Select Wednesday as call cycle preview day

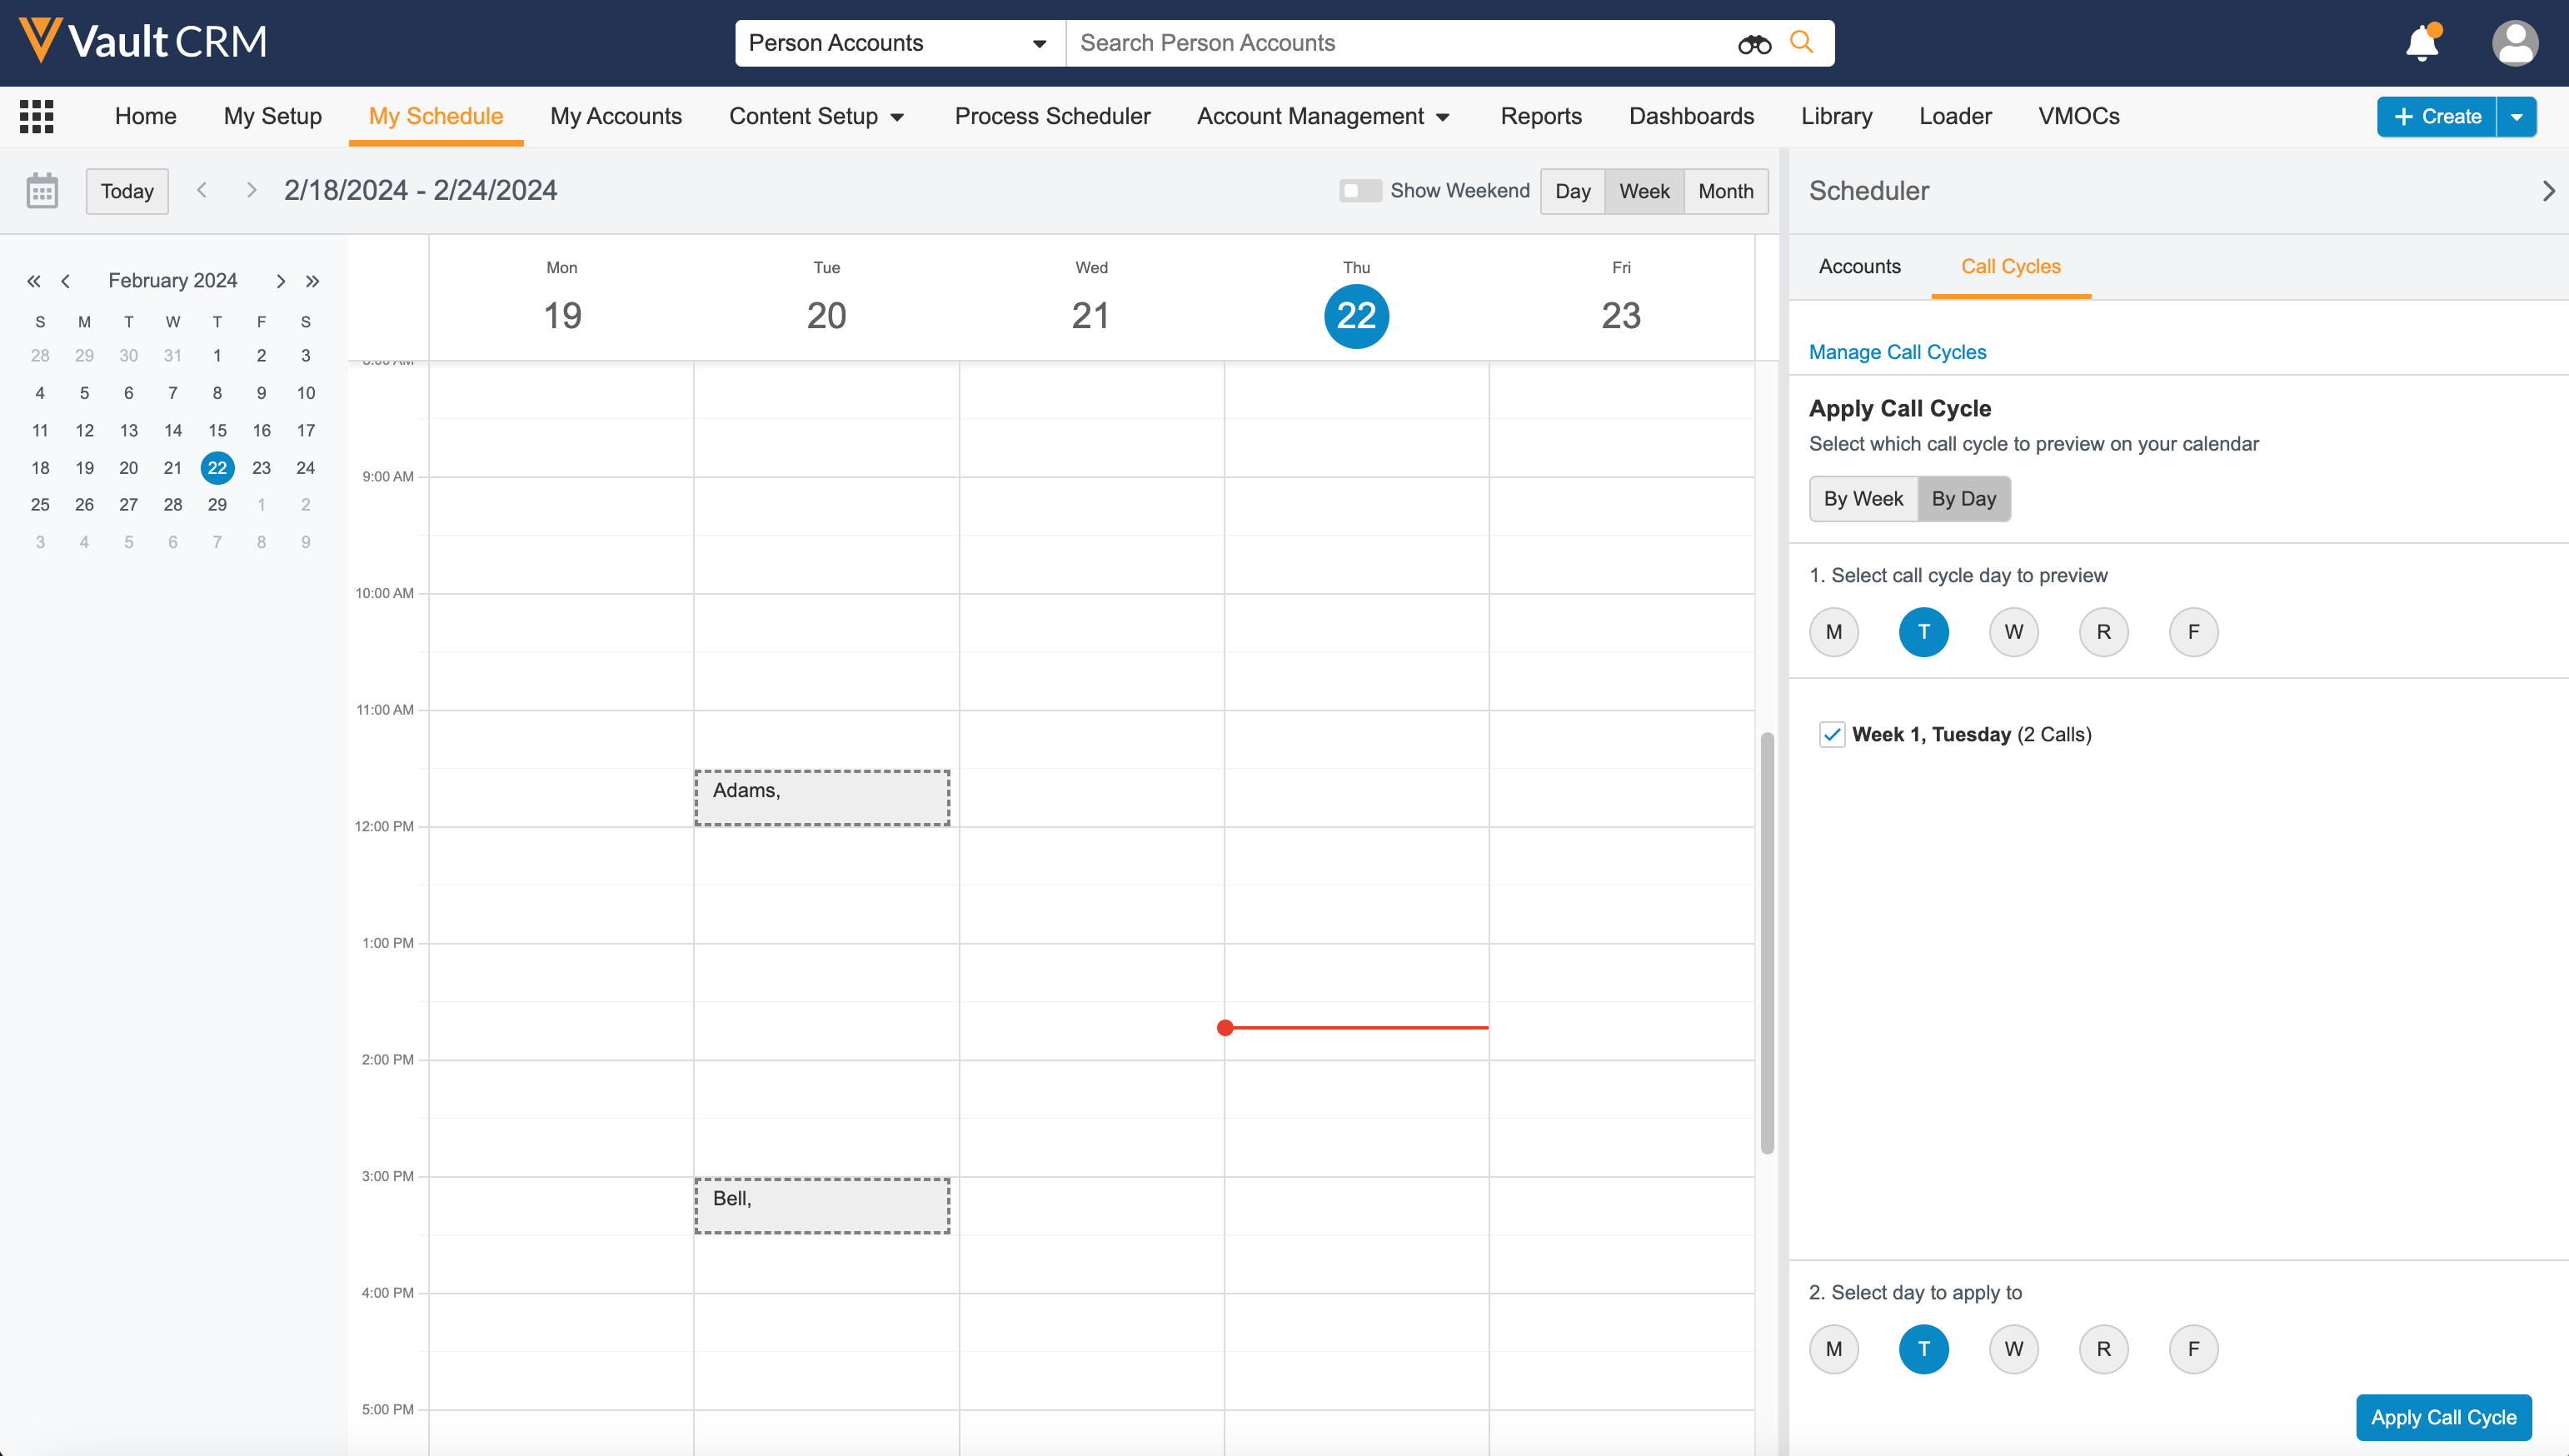(2013, 632)
